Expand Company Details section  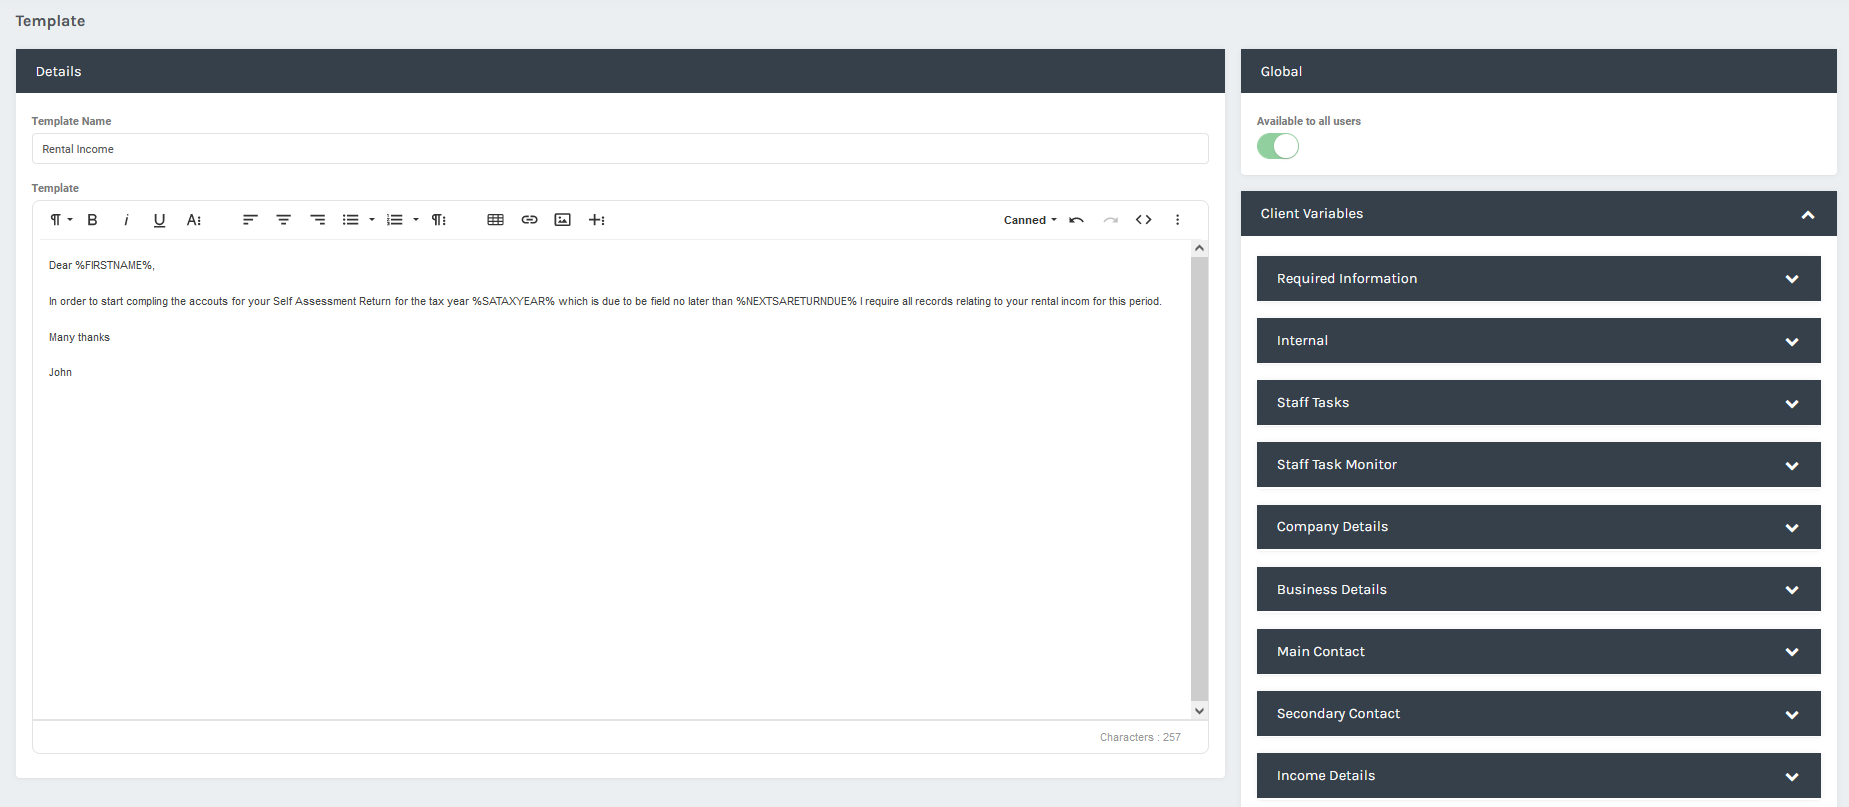tap(1539, 527)
